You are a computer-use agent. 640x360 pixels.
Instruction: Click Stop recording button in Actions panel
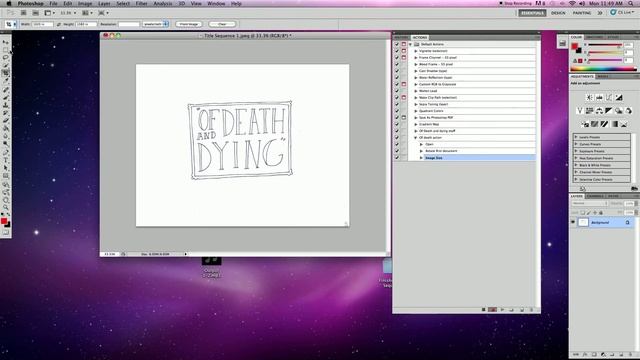click(484, 310)
